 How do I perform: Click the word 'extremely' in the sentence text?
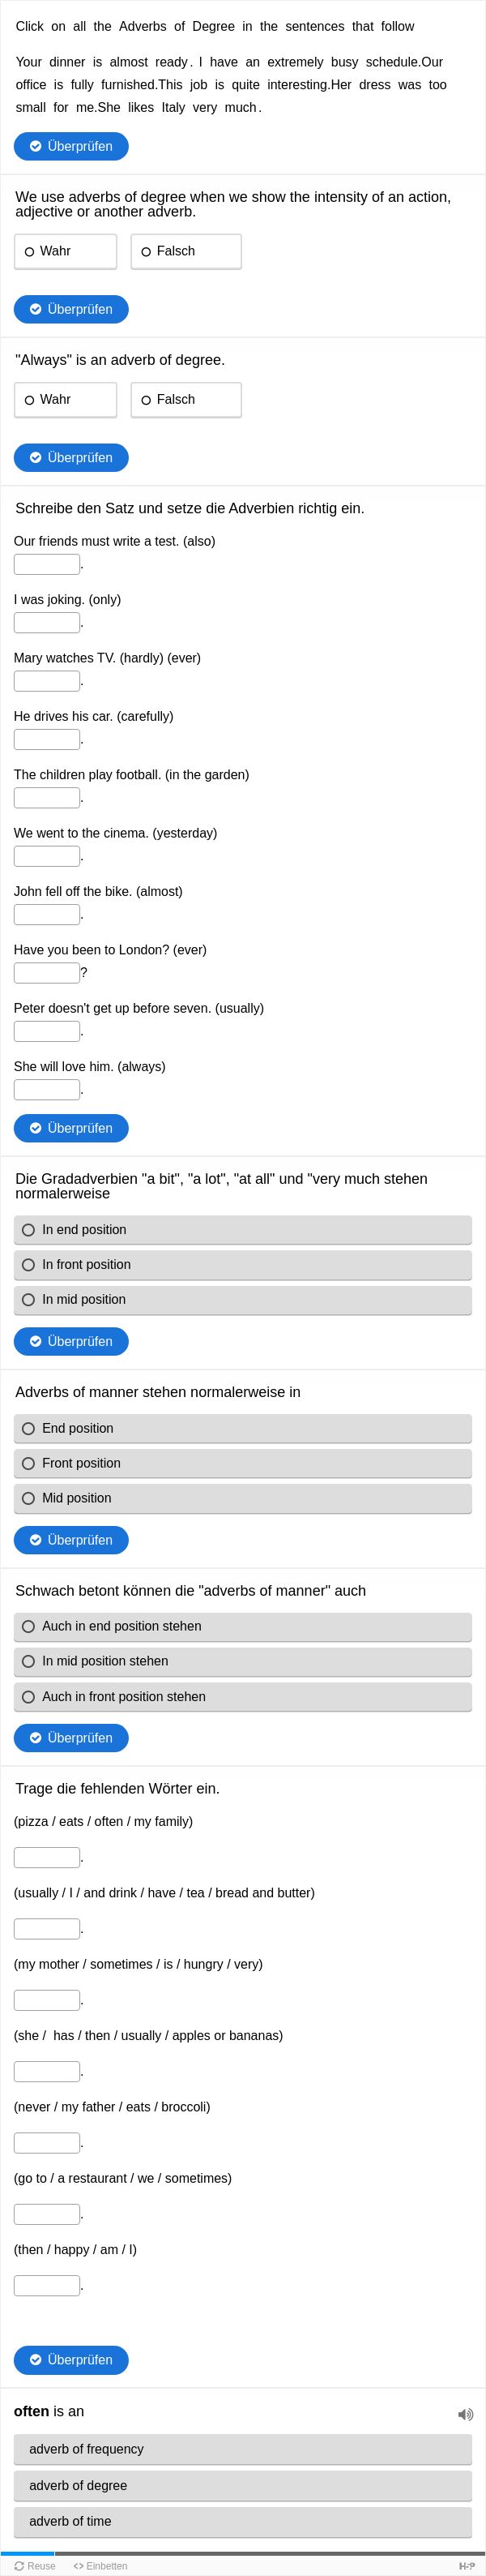pyautogui.click(x=295, y=62)
